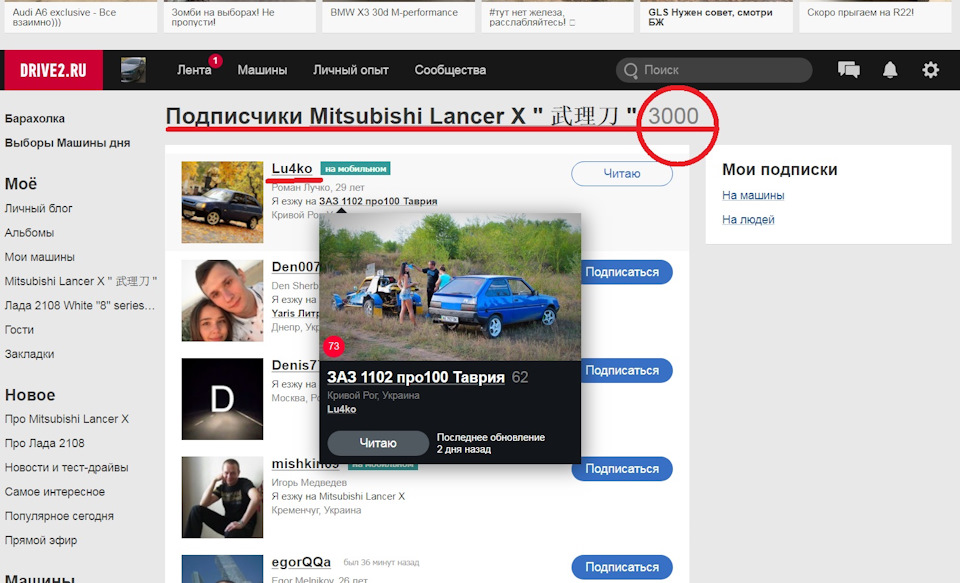Open Популярное сегодня link
The height and width of the screenshot is (583, 960).
[59, 516]
